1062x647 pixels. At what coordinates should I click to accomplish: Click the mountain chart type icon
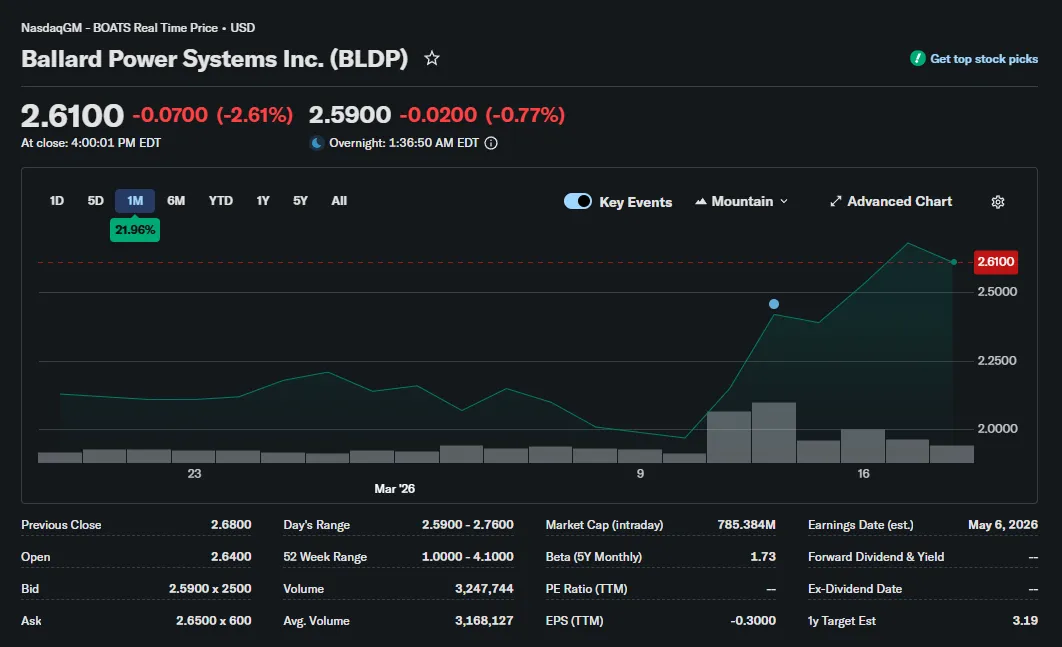[x=700, y=201]
